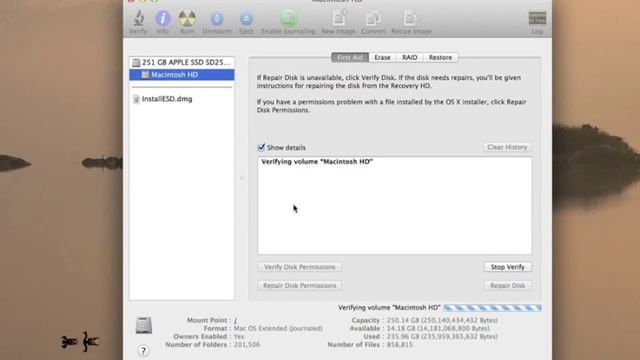The height and width of the screenshot is (360, 640).
Task: Click the Burn toolbar icon
Action: 187,22
